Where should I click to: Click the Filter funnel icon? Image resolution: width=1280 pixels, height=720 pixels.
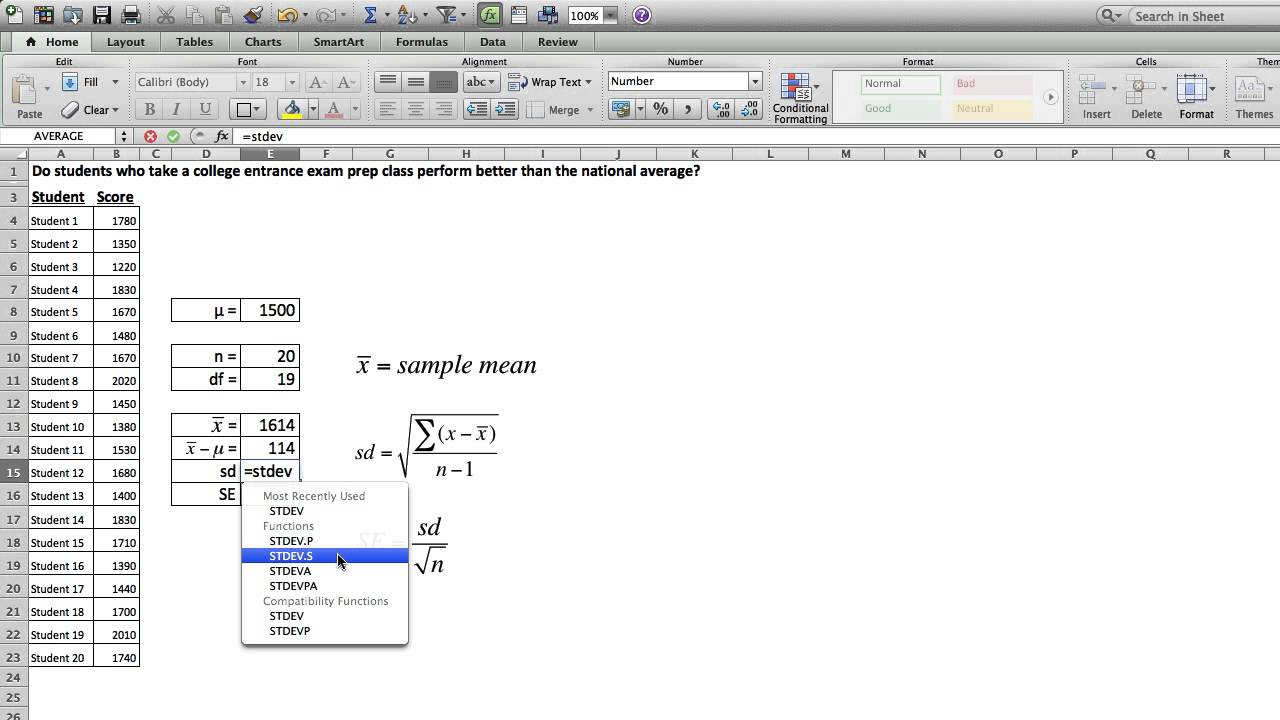[446, 15]
